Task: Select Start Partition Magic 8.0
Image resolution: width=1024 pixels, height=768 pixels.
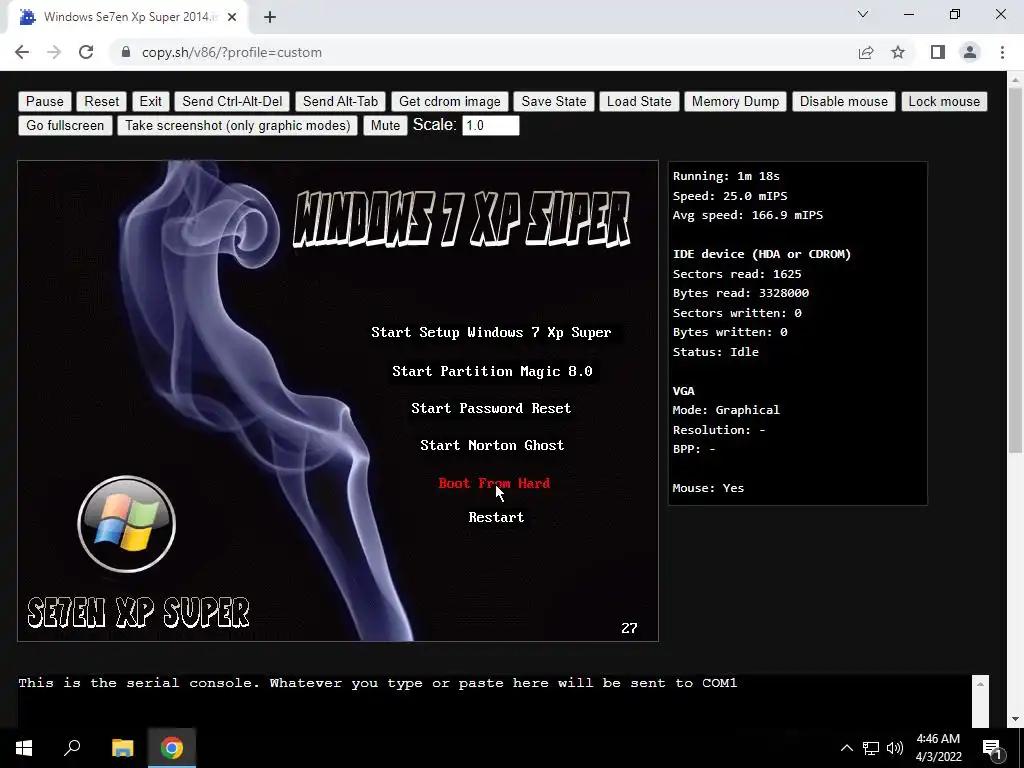Action: click(492, 372)
